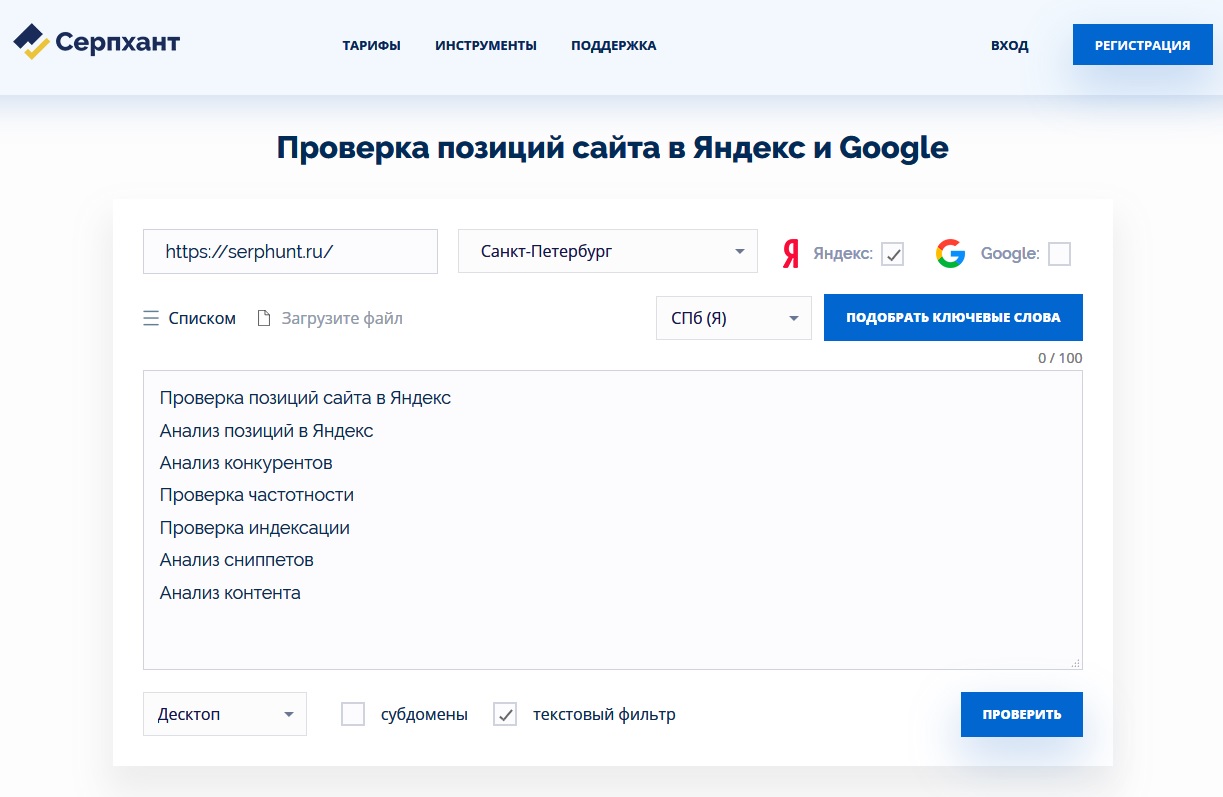
Task: Enable the Google checkbox
Action: tap(1059, 254)
